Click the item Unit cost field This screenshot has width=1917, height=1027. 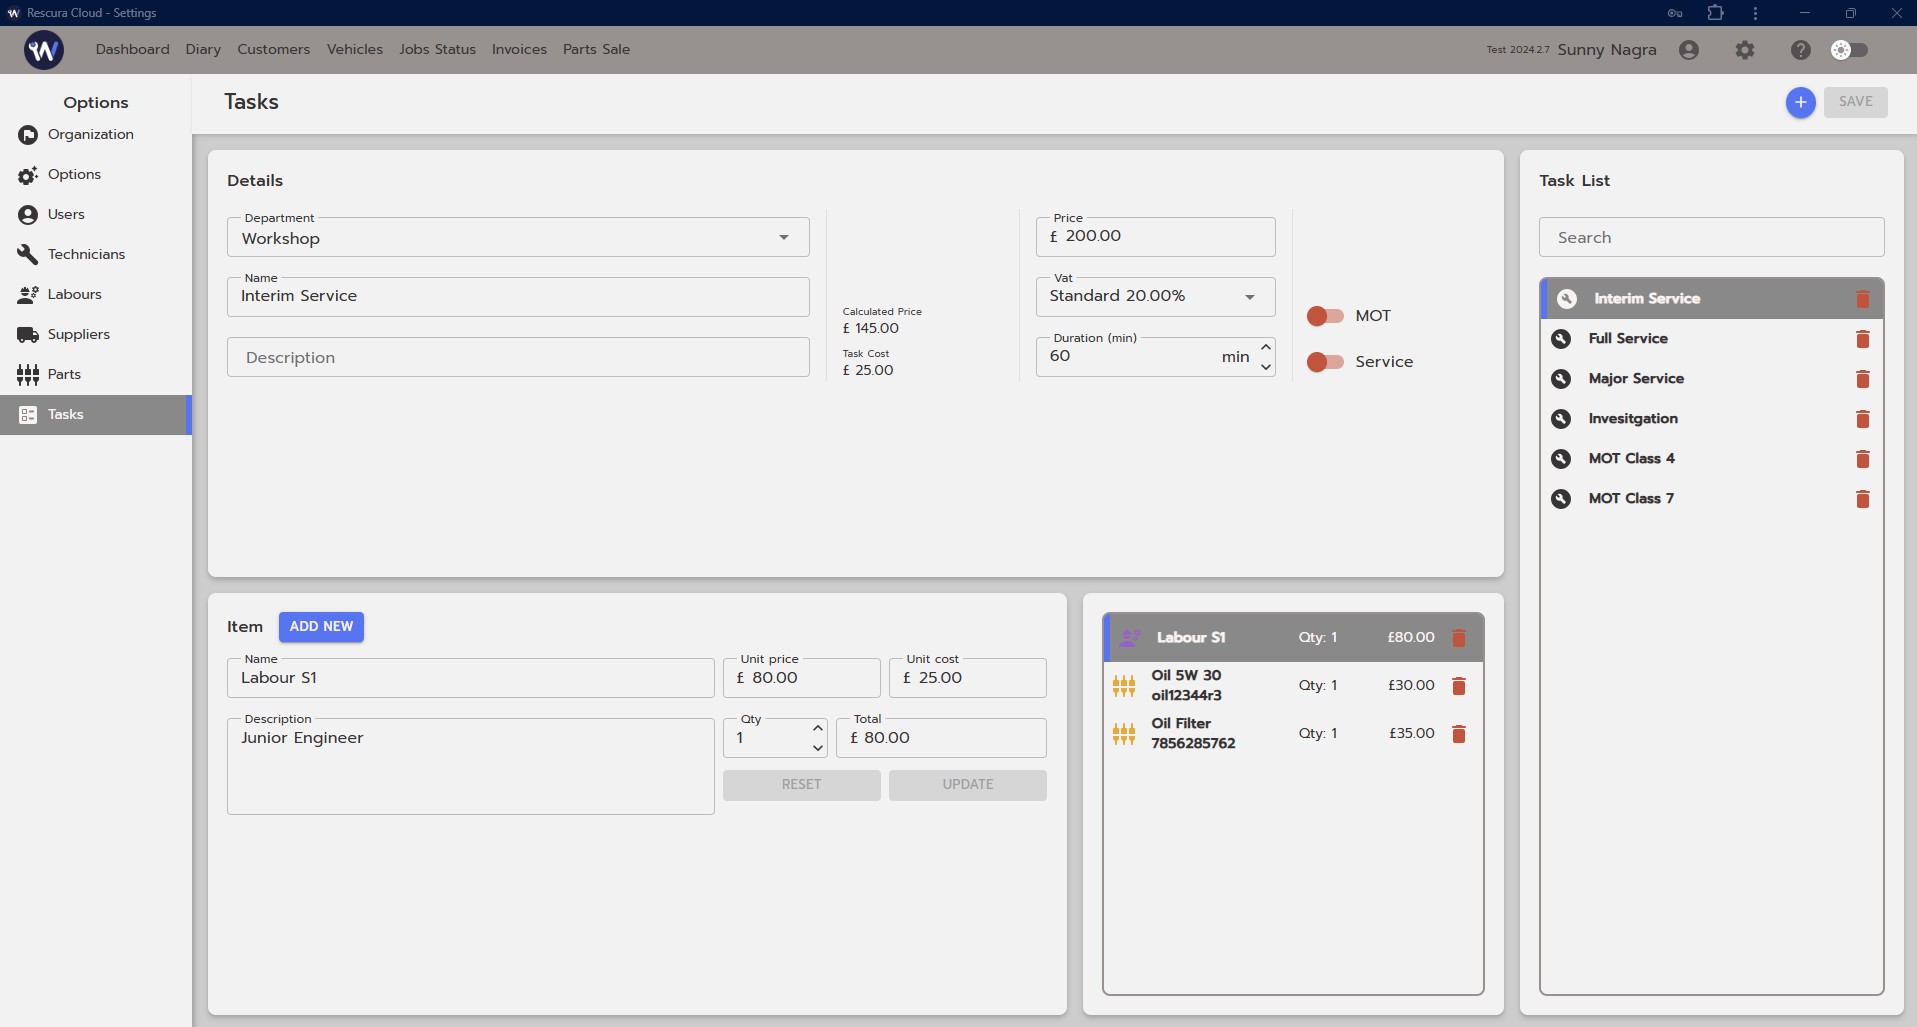(968, 678)
